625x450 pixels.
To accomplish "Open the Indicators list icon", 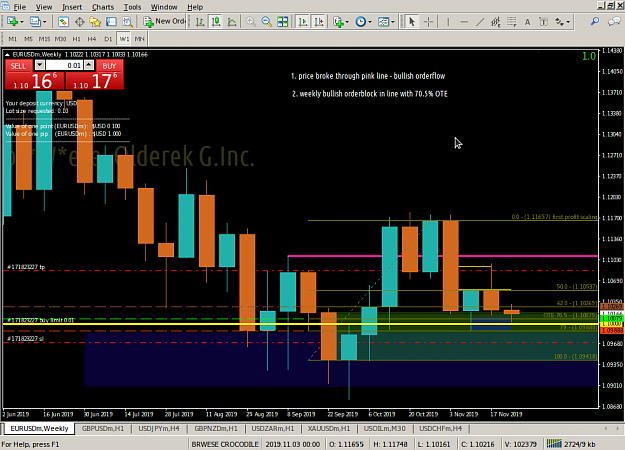I will tap(338, 22).
